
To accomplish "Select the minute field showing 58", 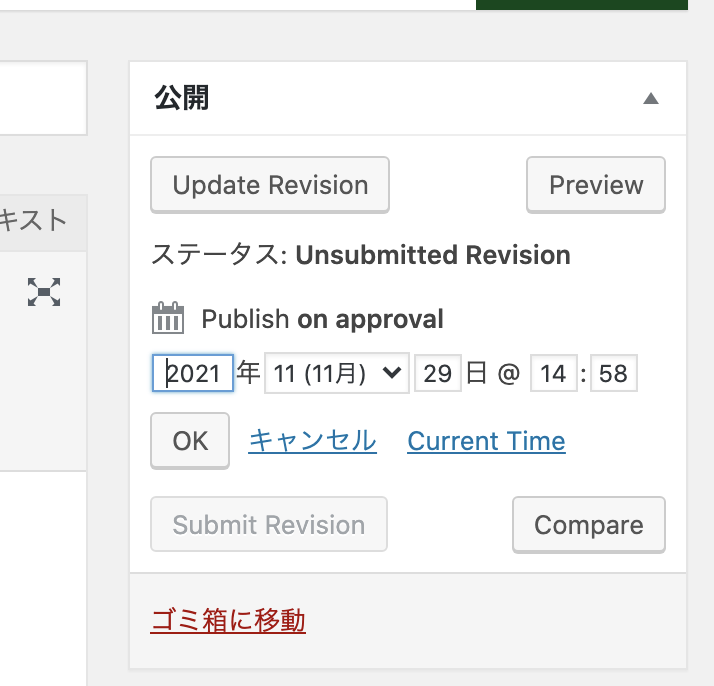I will point(613,373).
